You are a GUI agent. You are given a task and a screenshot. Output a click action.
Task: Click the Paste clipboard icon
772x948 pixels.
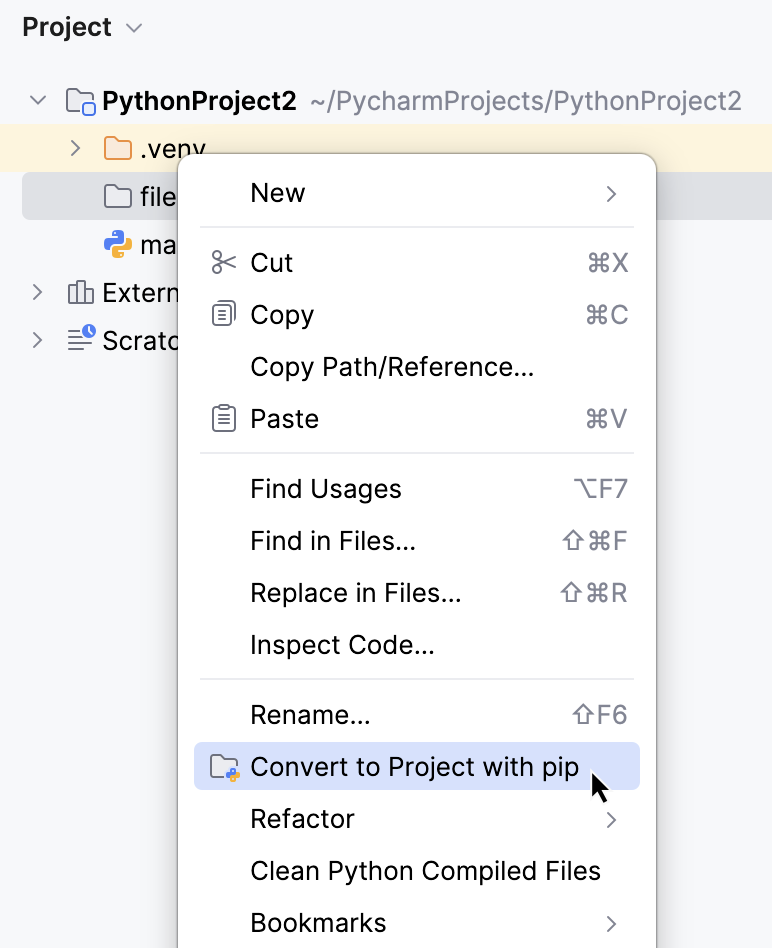click(x=224, y=418)
